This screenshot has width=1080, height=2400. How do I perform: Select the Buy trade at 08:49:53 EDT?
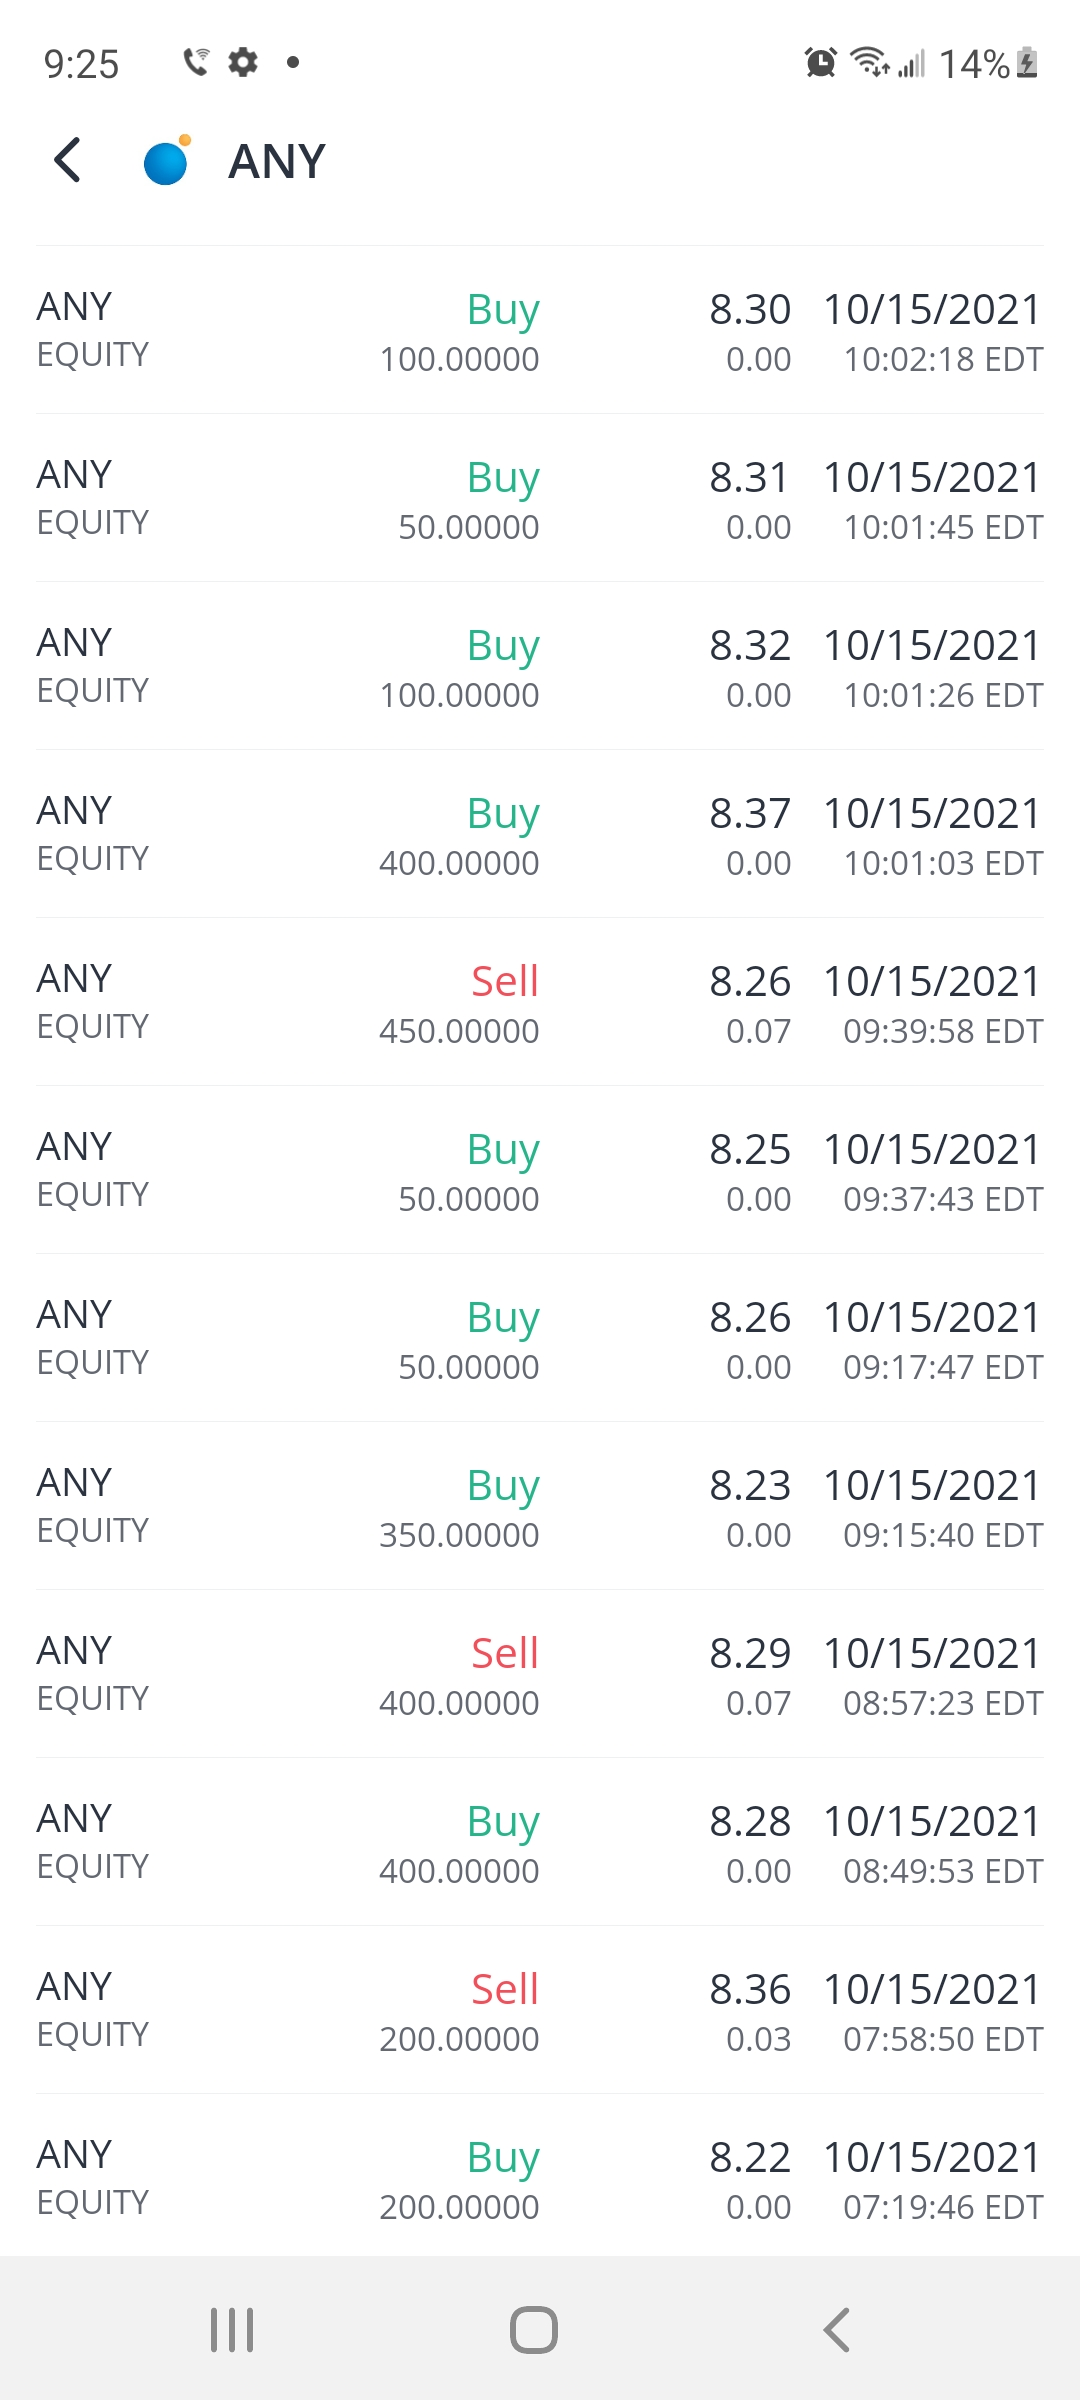[x=540, y=1842]
